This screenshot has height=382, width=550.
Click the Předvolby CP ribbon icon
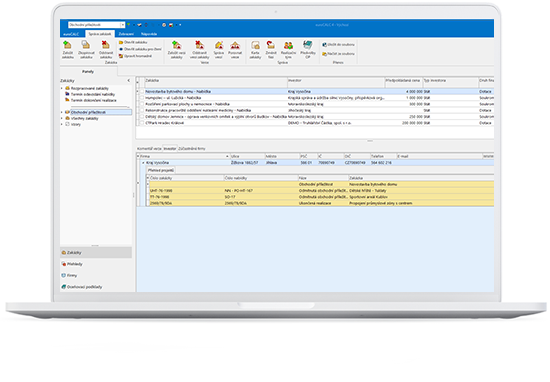point(308,49)
